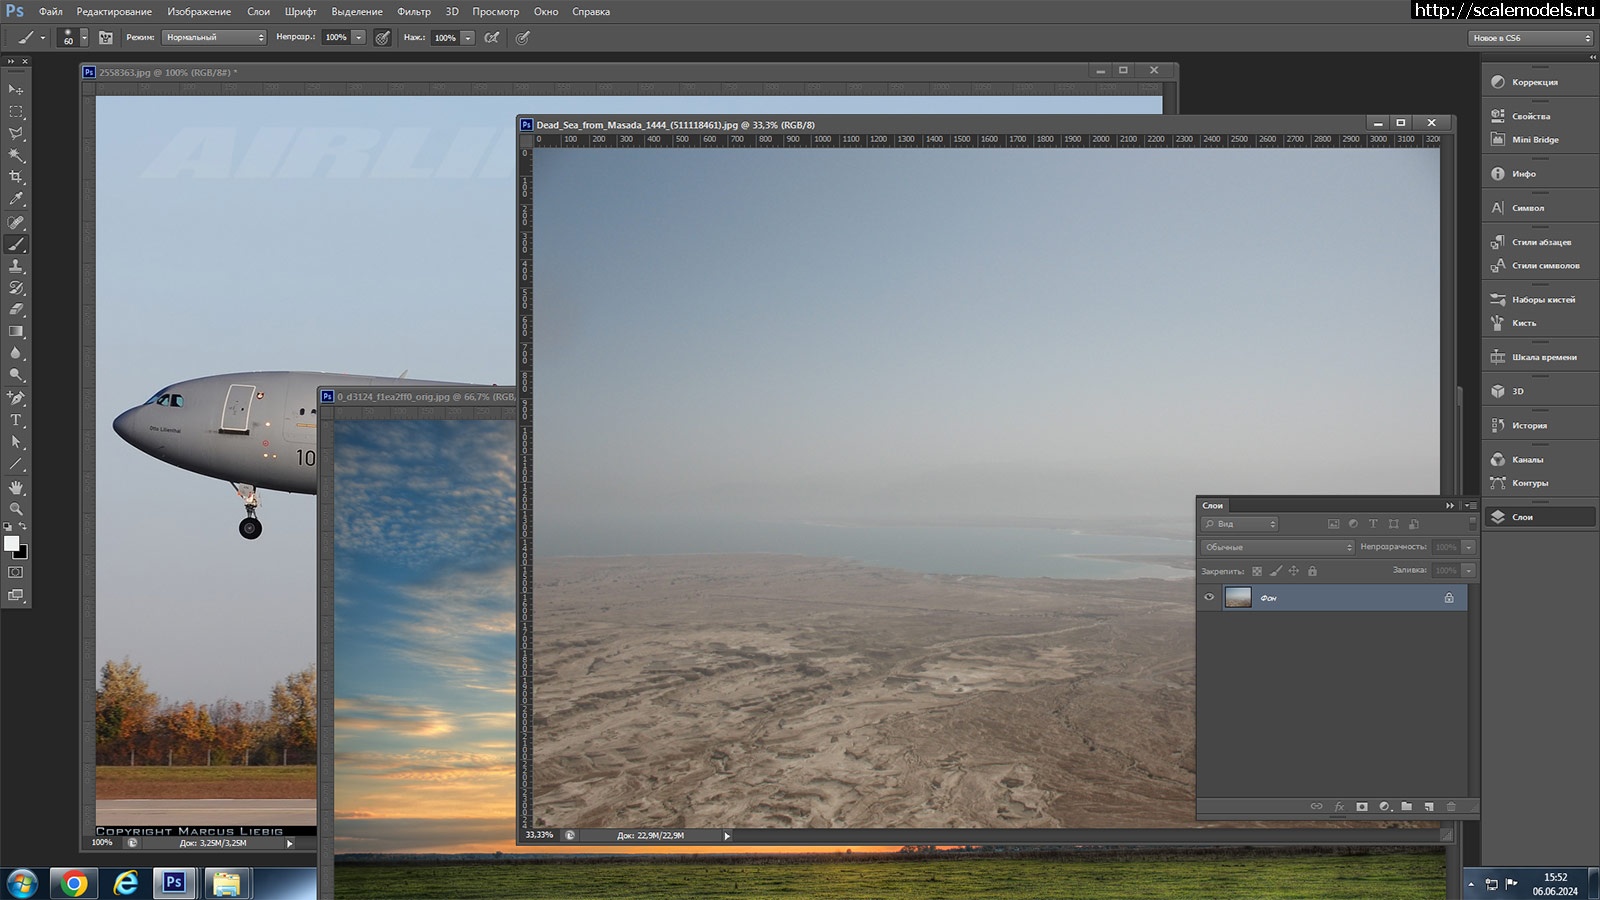Open Файл menu
1600x900 pixels.
pyautogui.click(x=51, y=12)
